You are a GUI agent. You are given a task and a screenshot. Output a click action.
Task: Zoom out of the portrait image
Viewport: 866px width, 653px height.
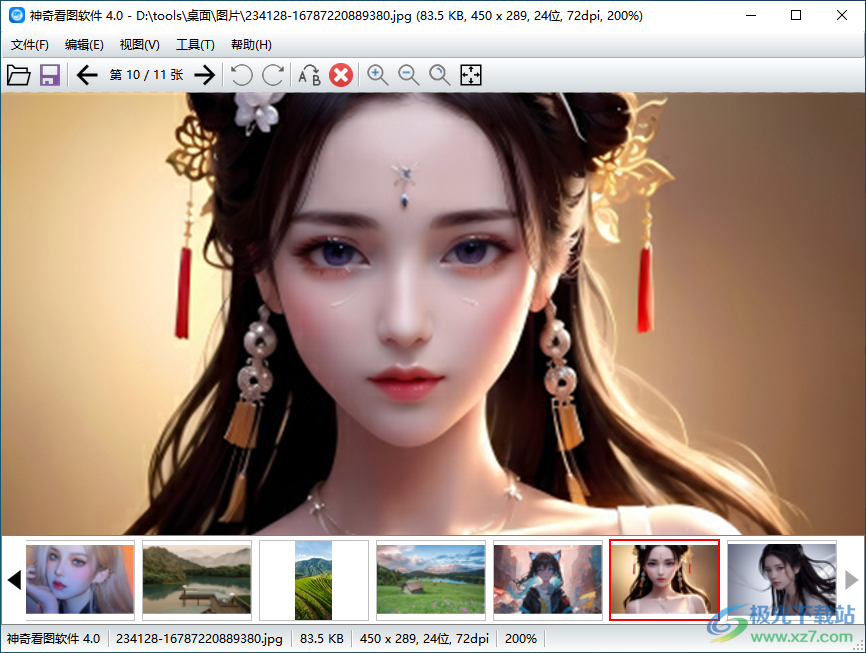408,75
